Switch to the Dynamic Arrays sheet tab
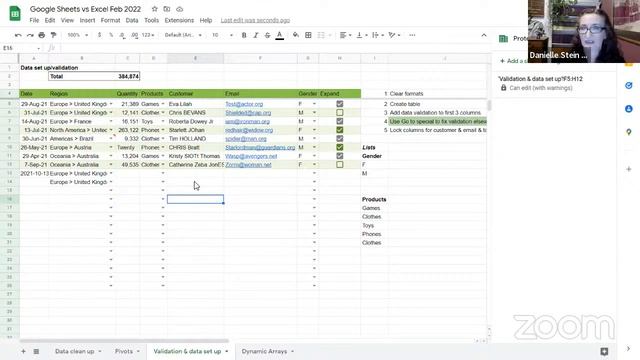Viewport: 640px width, 360px height. (267, 351)
